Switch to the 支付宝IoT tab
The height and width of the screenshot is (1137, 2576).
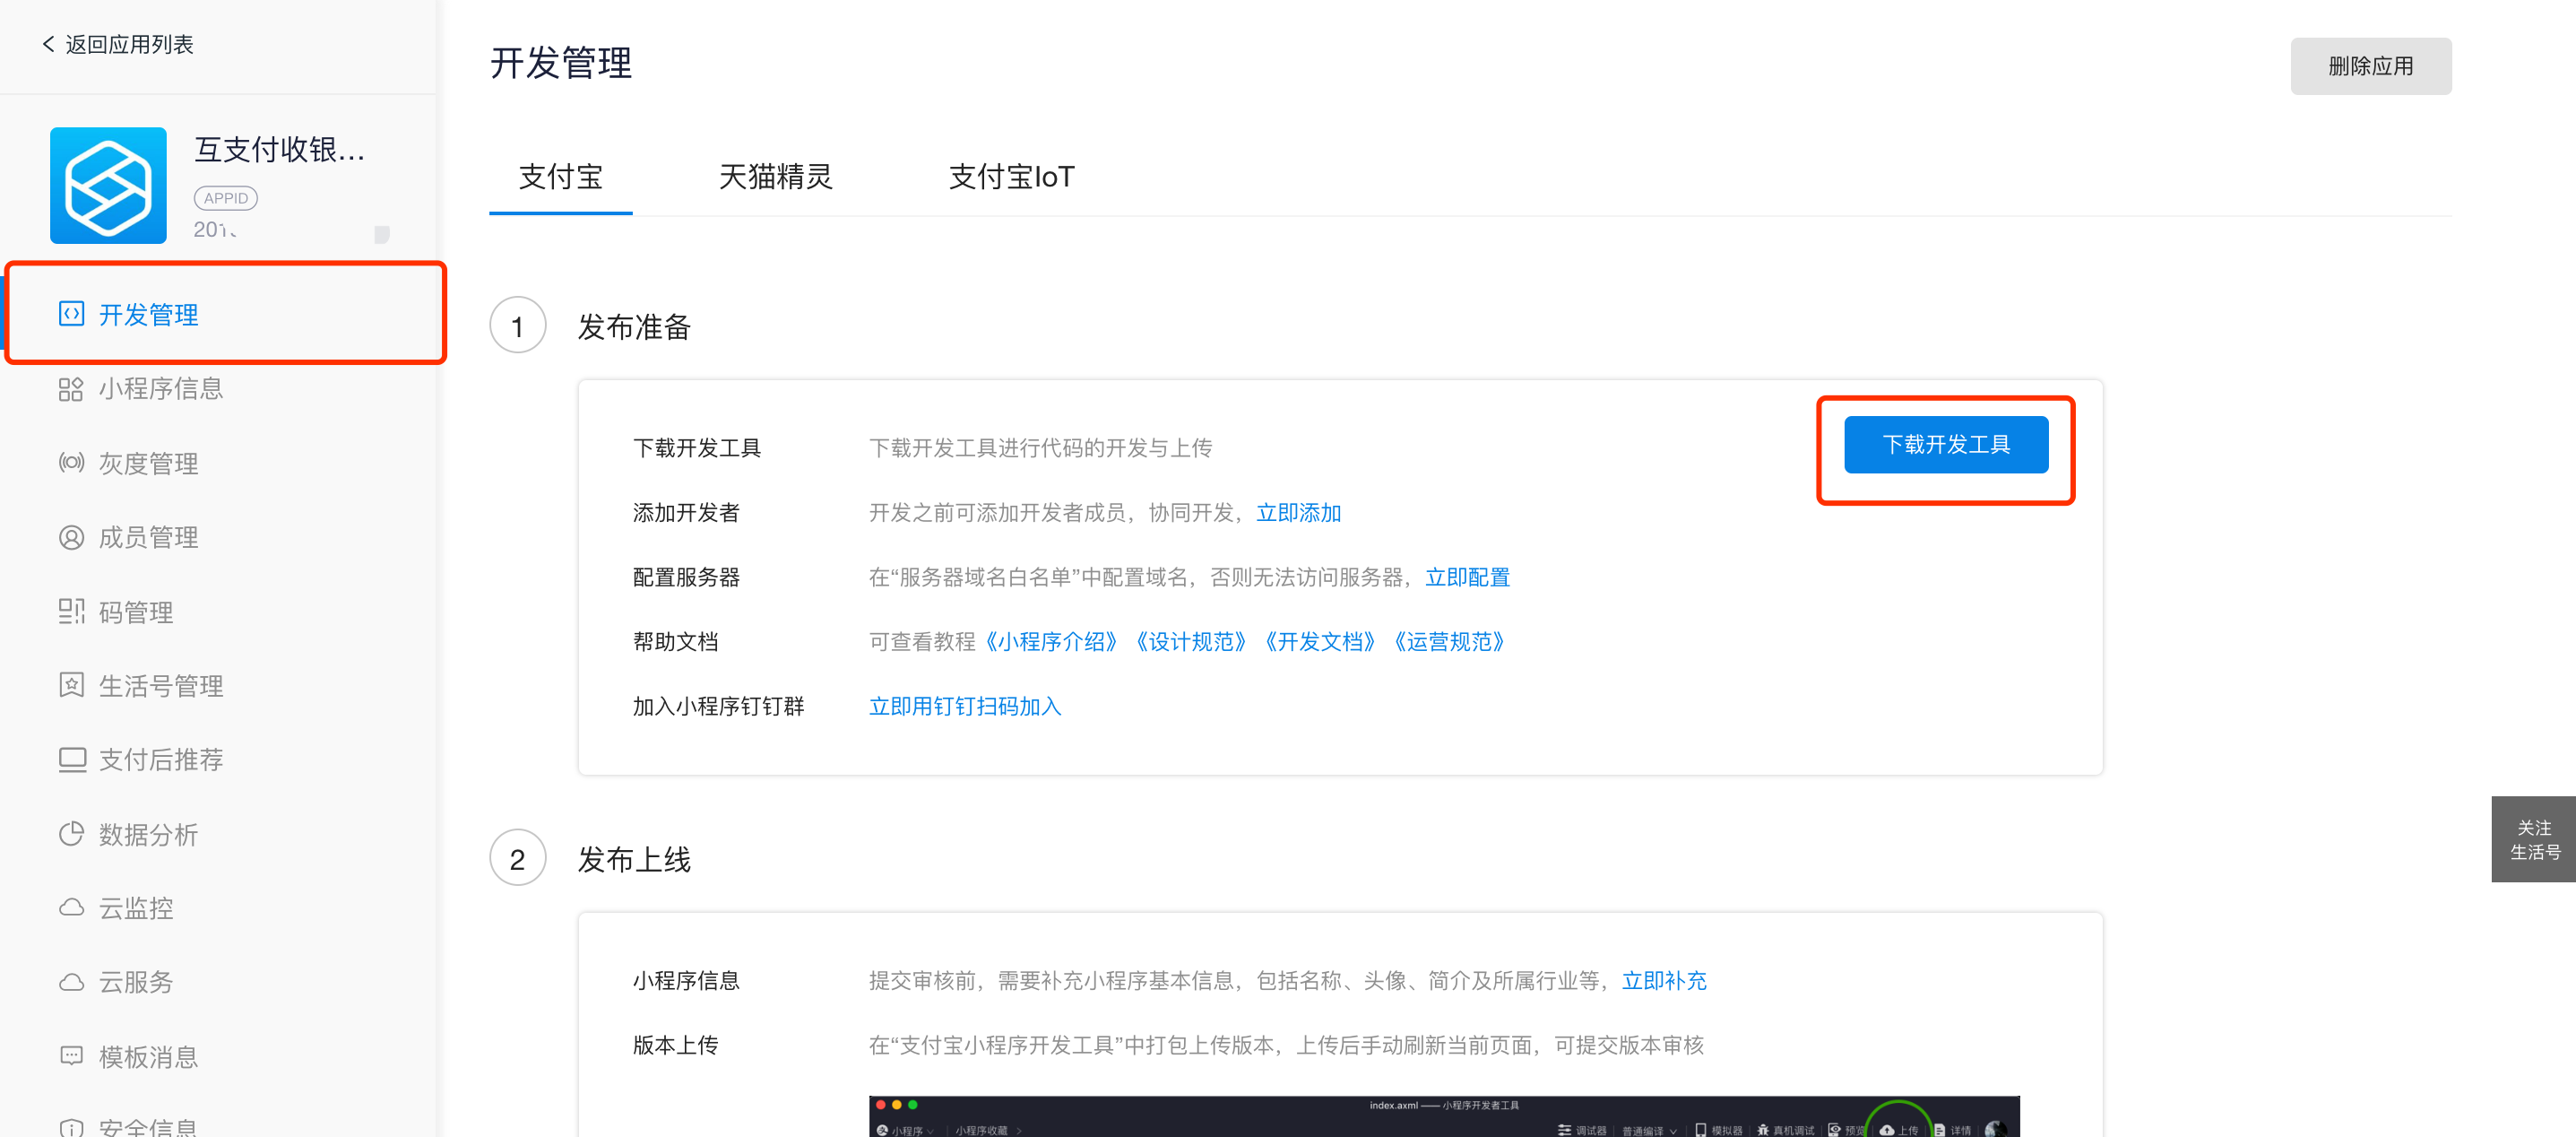(x=1011, y=177)
